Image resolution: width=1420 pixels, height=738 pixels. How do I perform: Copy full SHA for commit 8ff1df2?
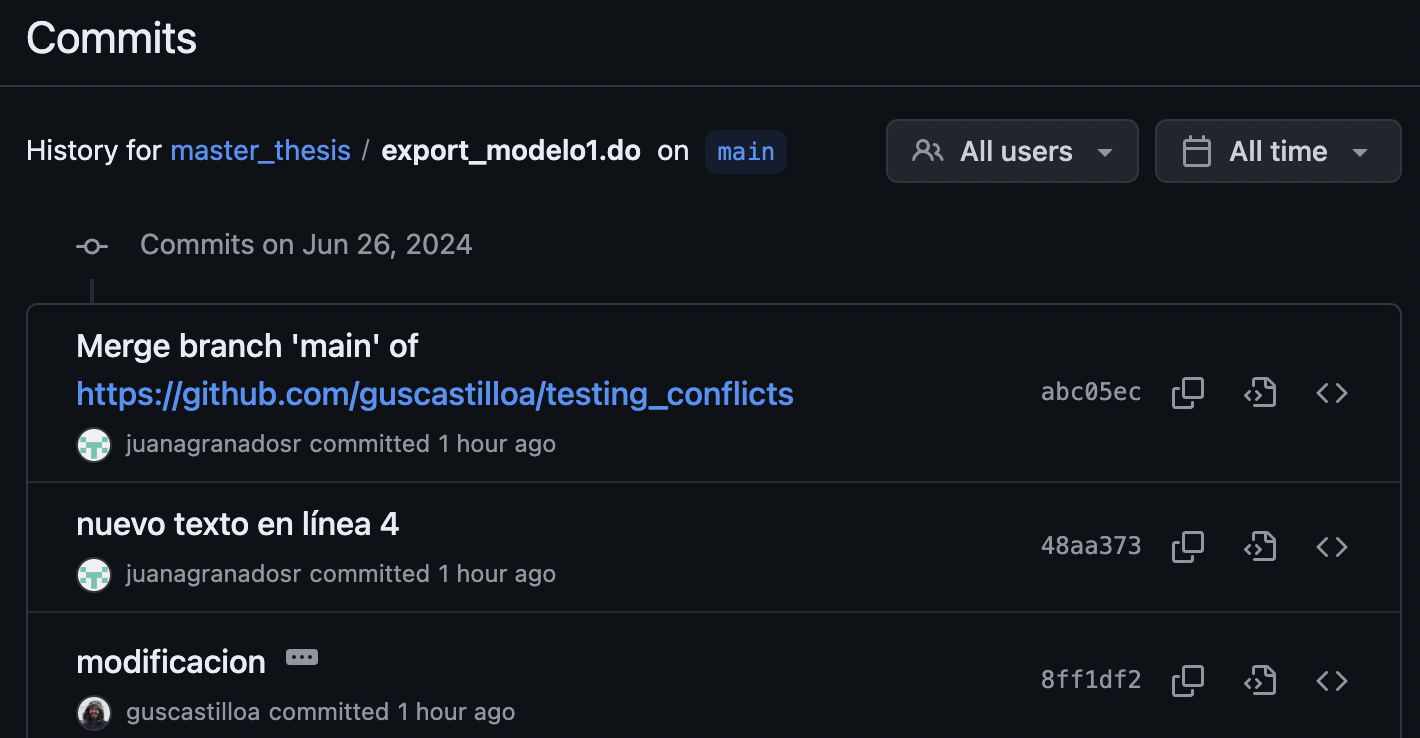(1187, 680)
